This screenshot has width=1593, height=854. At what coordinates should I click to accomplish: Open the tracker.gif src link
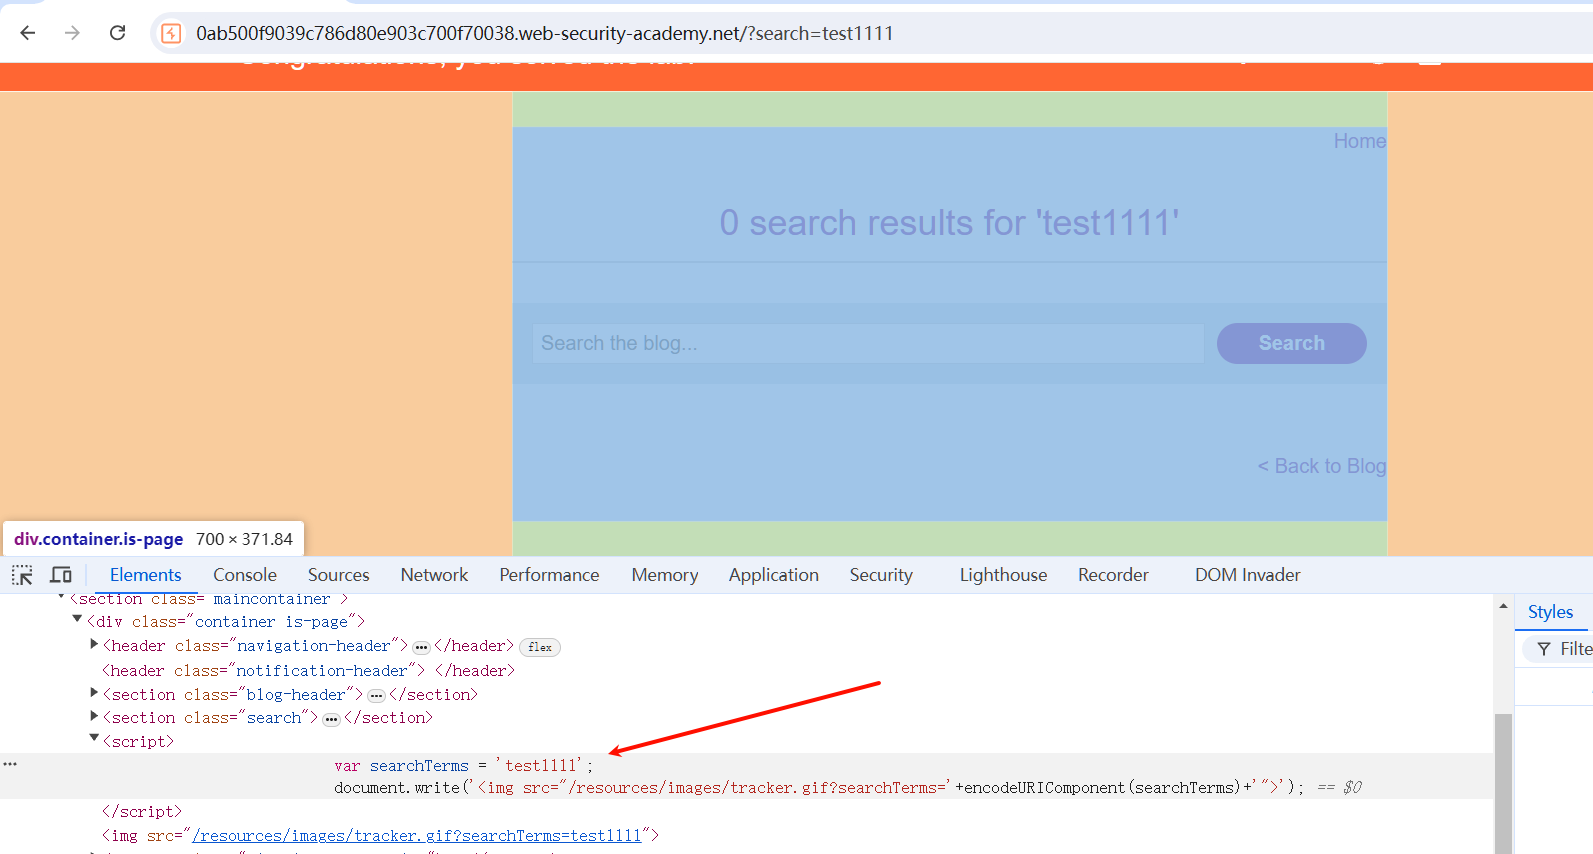pyautogui.click(x=416, y=836)
